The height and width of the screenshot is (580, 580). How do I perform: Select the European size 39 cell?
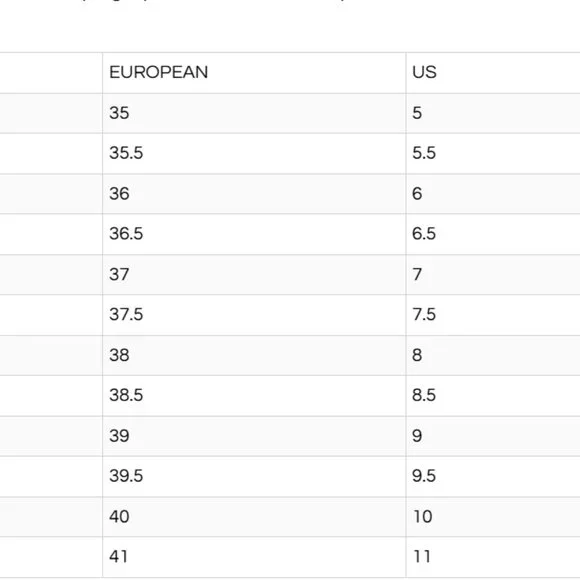point(254,436)
